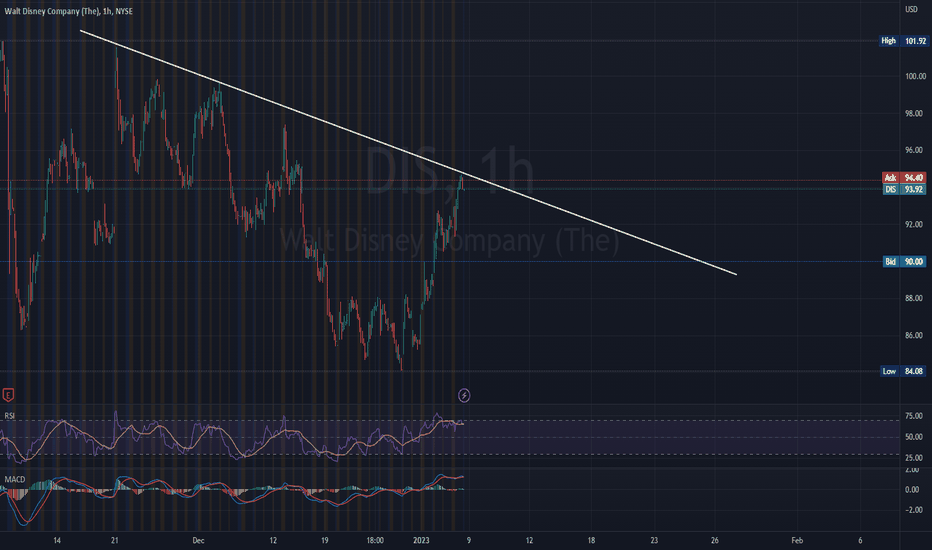
Task: Click the 14 date label on time axis
Action: pyautogui.click(x=57, y=540)
